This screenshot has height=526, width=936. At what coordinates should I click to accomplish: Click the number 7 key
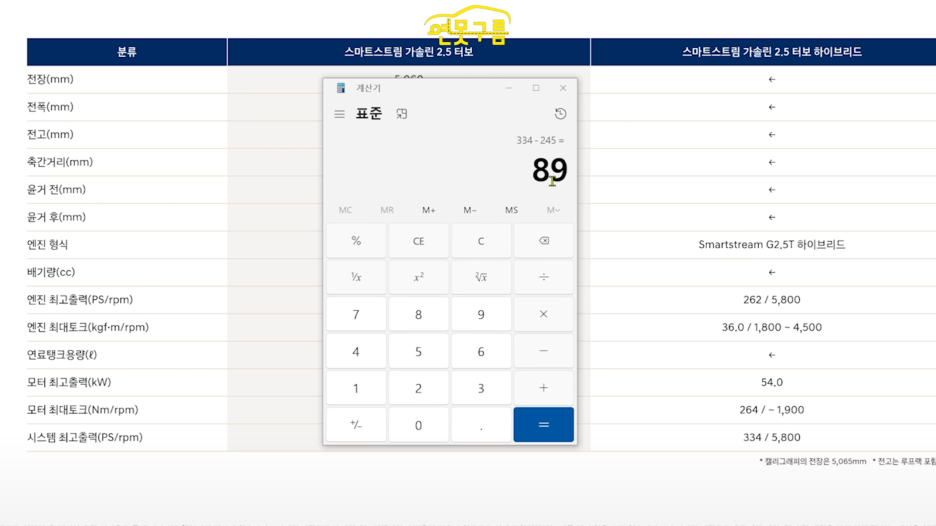point(356,314)
